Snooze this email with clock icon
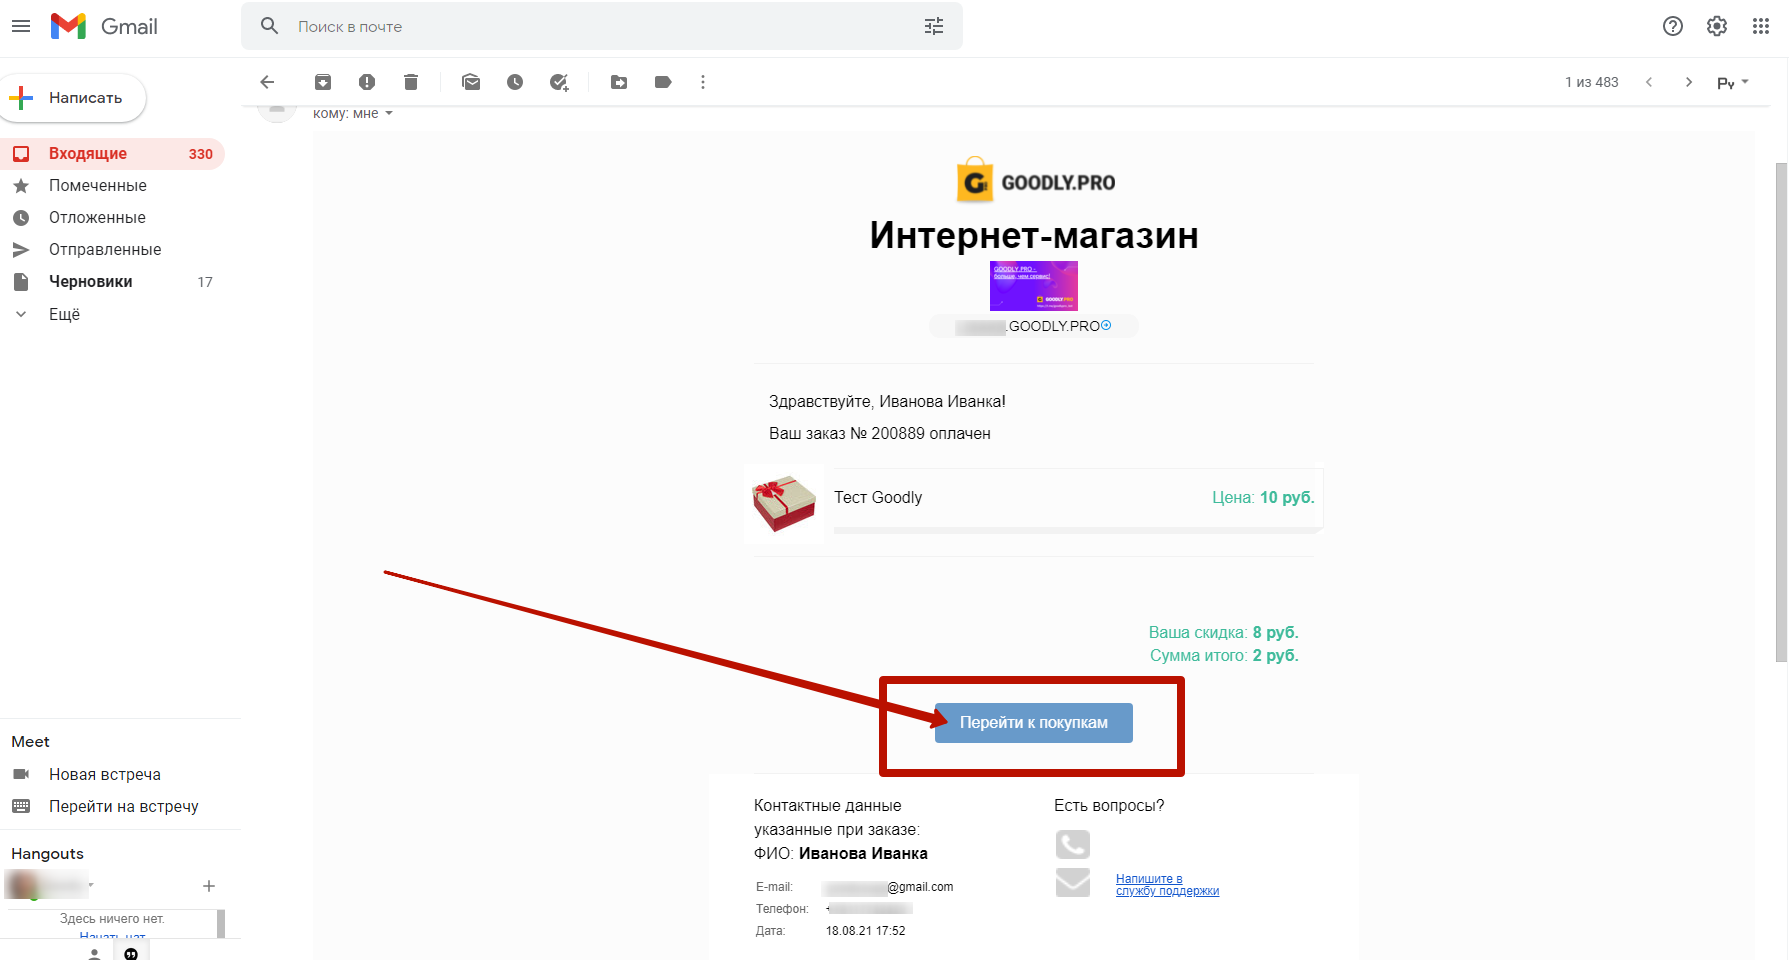Screen dimensions: 1789x960 pos(515,82)
